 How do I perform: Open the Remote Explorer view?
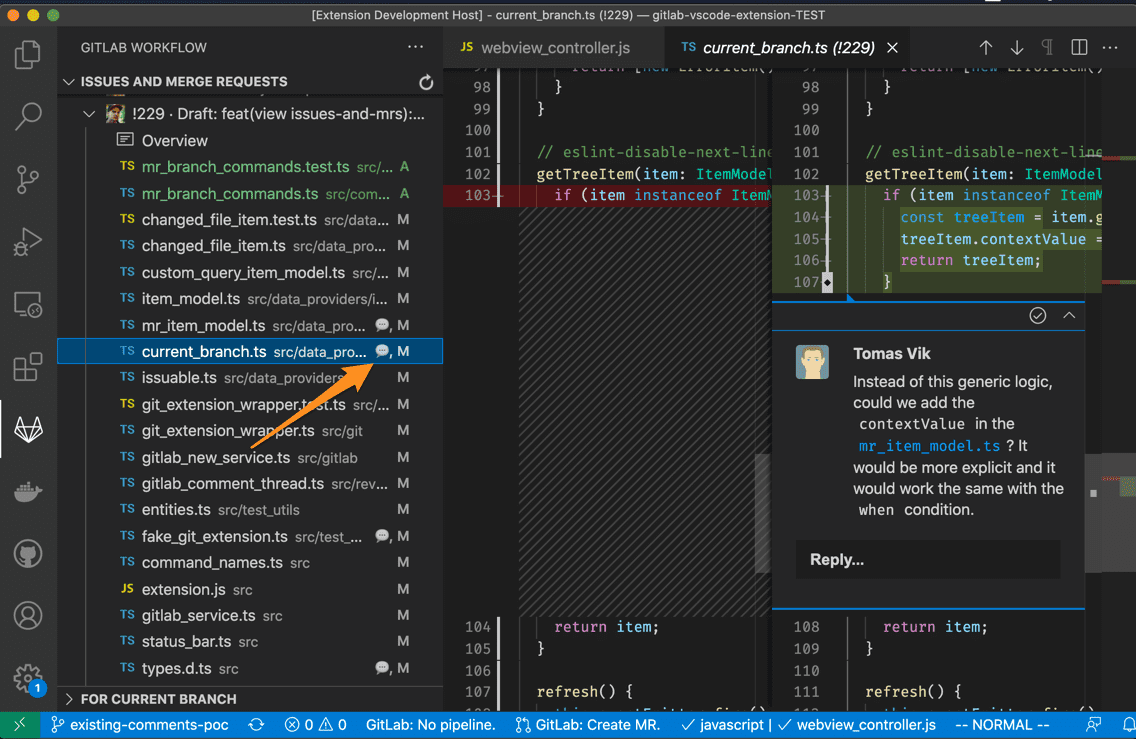click(x=28, y=304)
